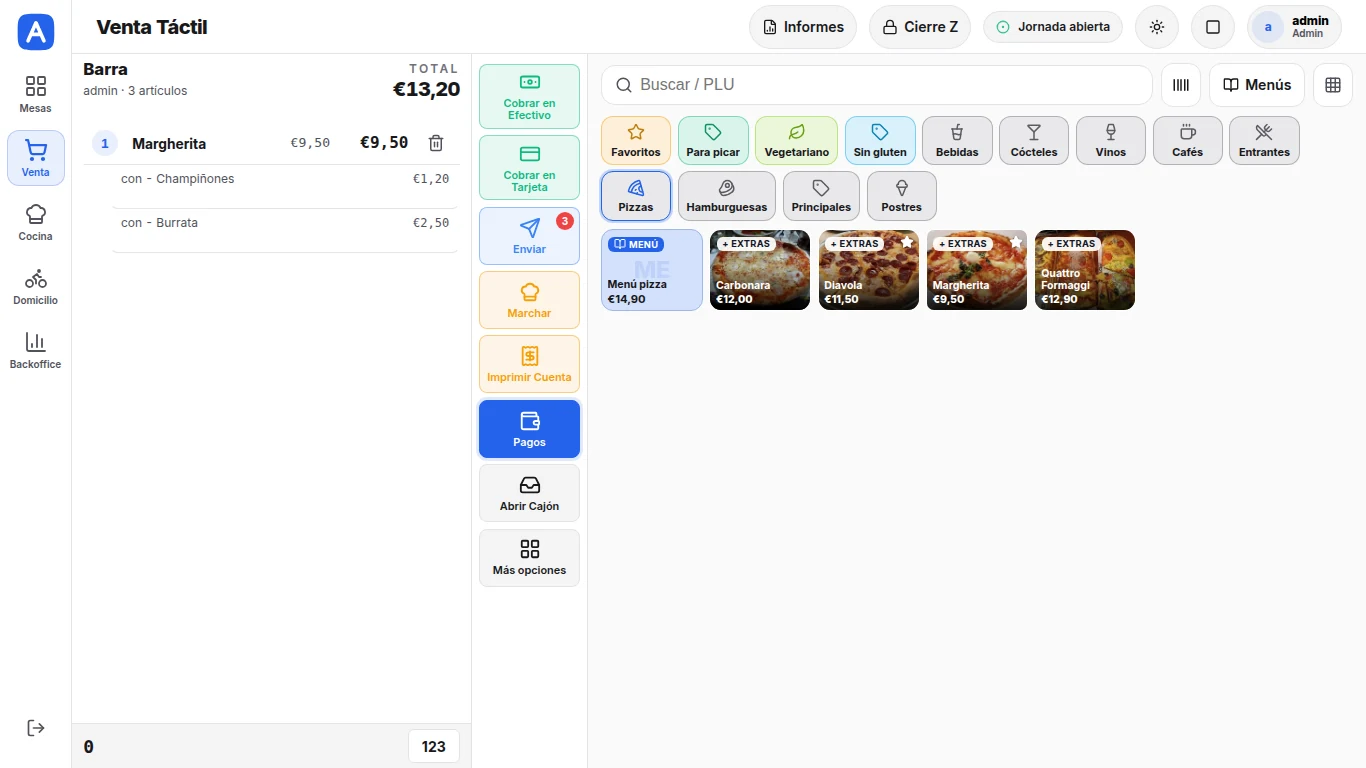Add Menú pizza to the order
This screenshot has height=768, width=1366.
(x=652, y=270)
